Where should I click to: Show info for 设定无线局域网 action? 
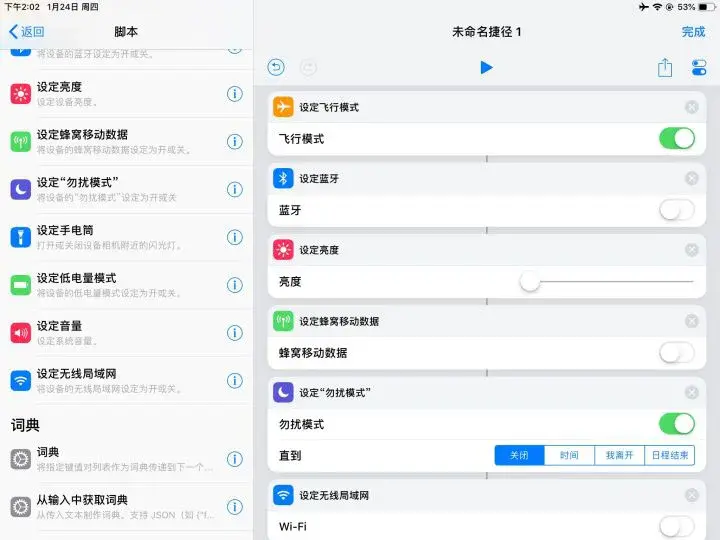point(235,381)
